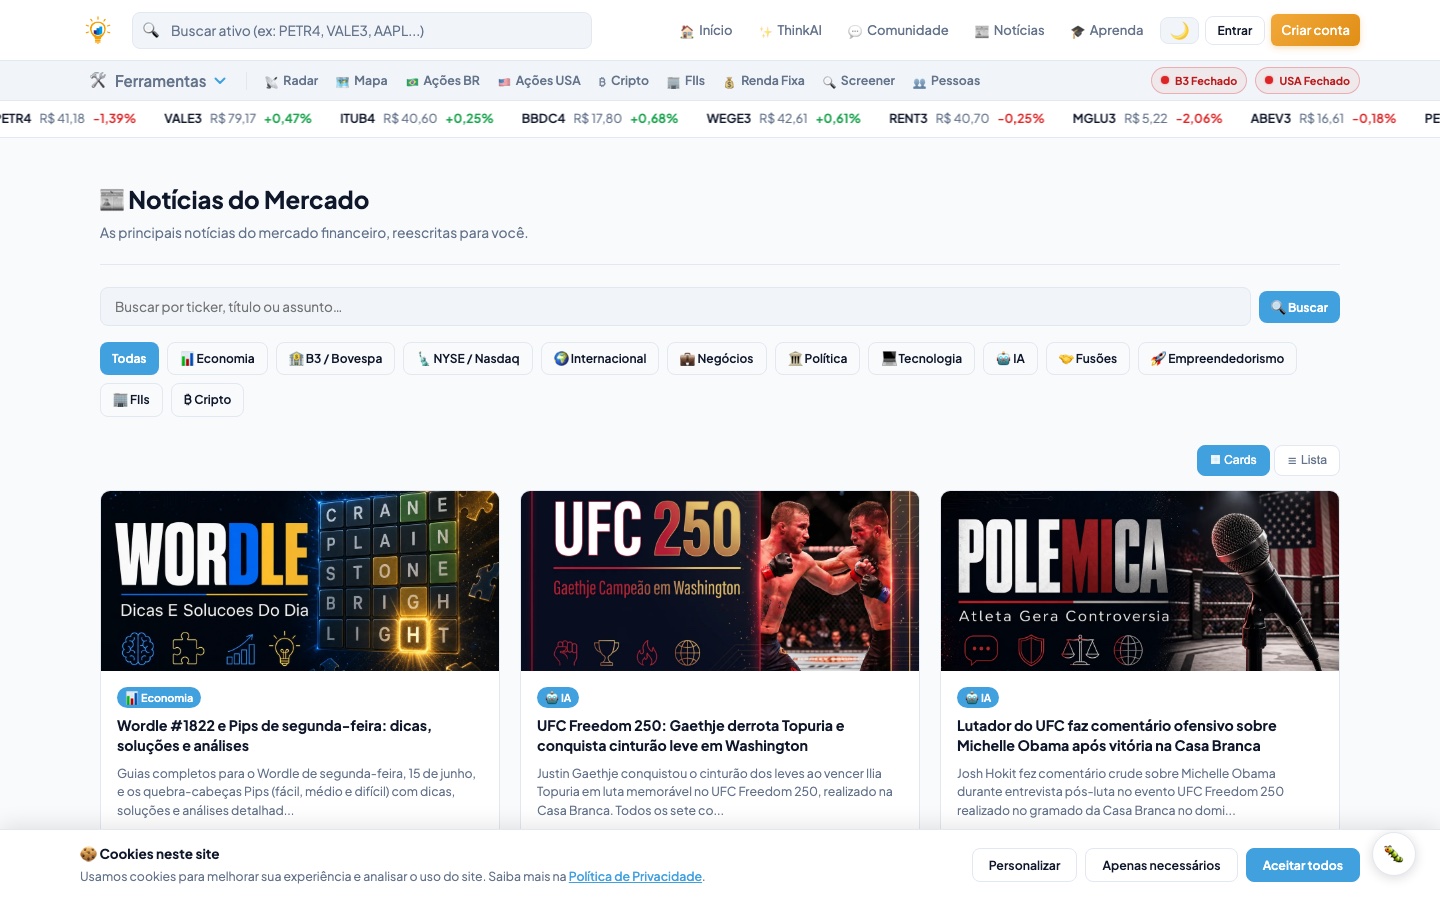Click the Entrar login button
Image resolution: width=1440 pixels, height=900 pixels.
tap(1235, 31)
